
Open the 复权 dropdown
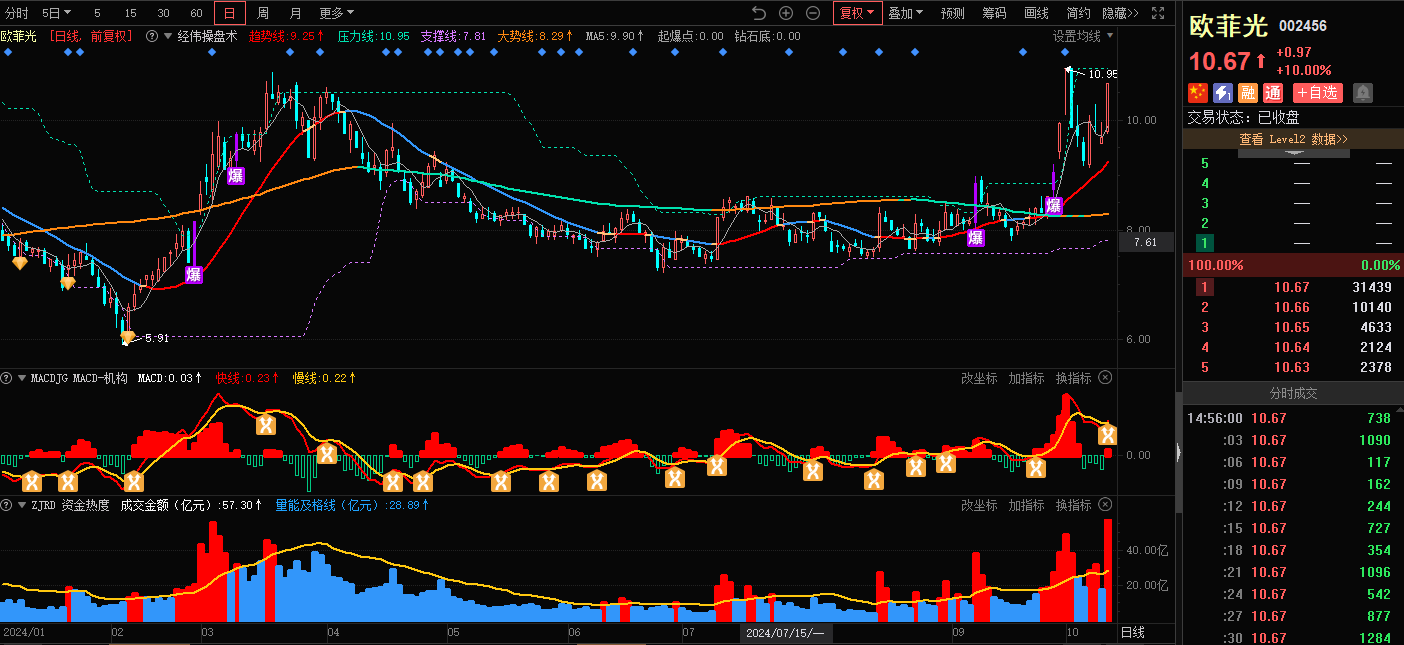click(x=857, y=13)
